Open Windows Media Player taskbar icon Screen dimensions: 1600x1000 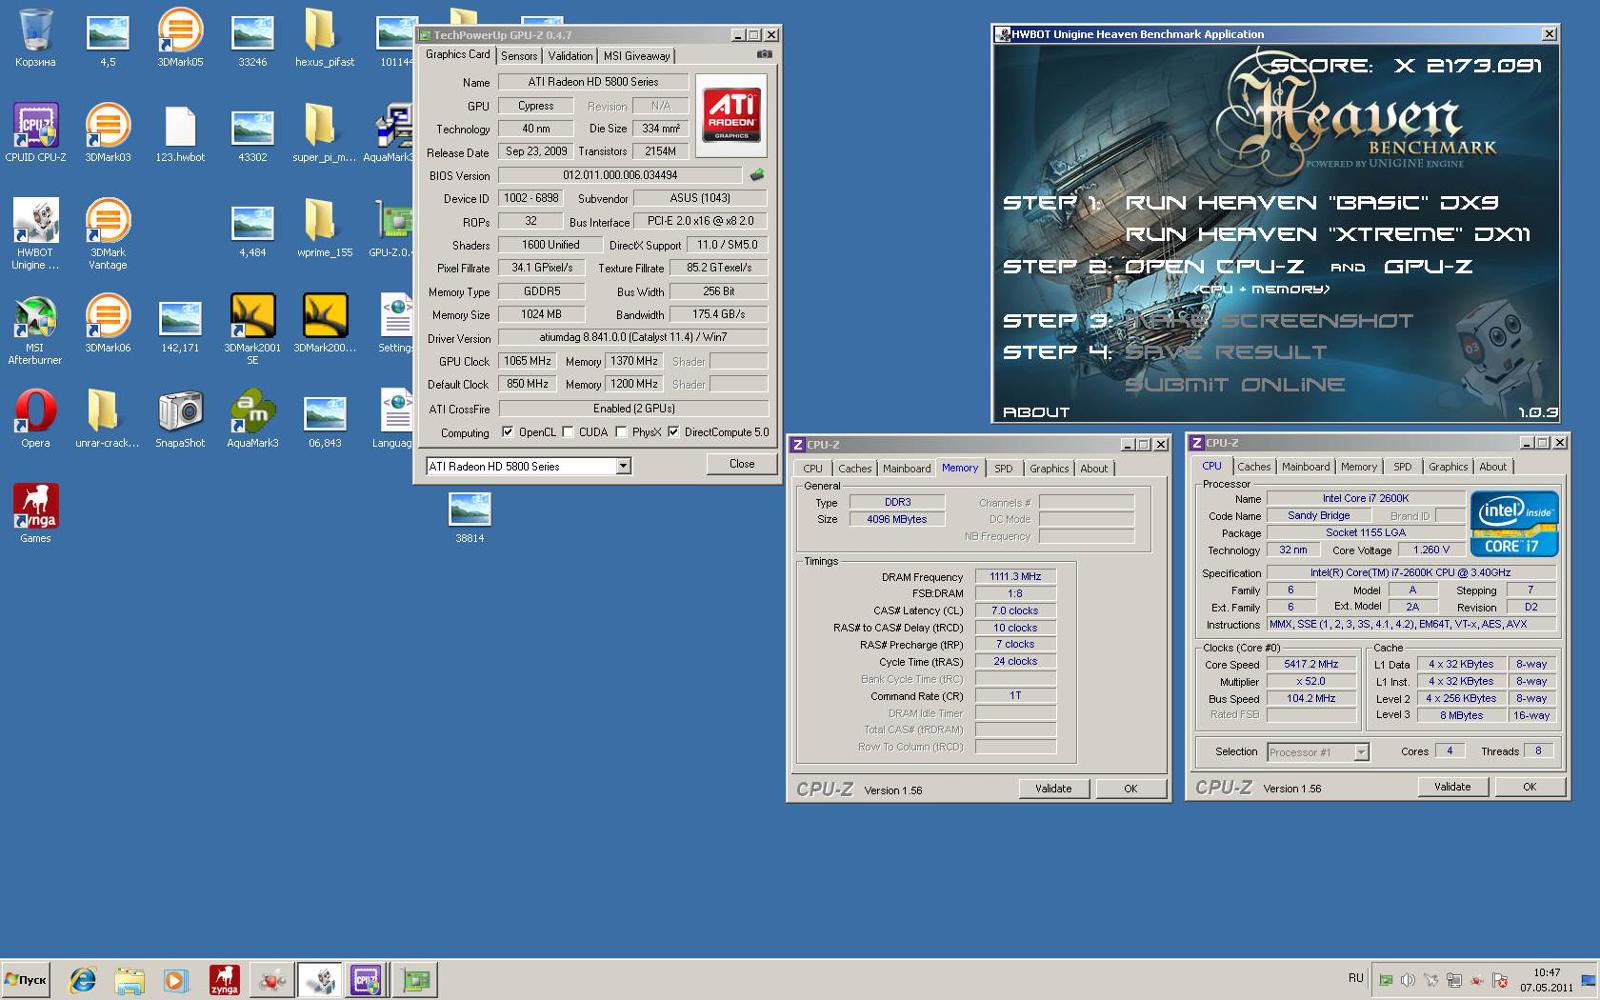pos(175,980)
